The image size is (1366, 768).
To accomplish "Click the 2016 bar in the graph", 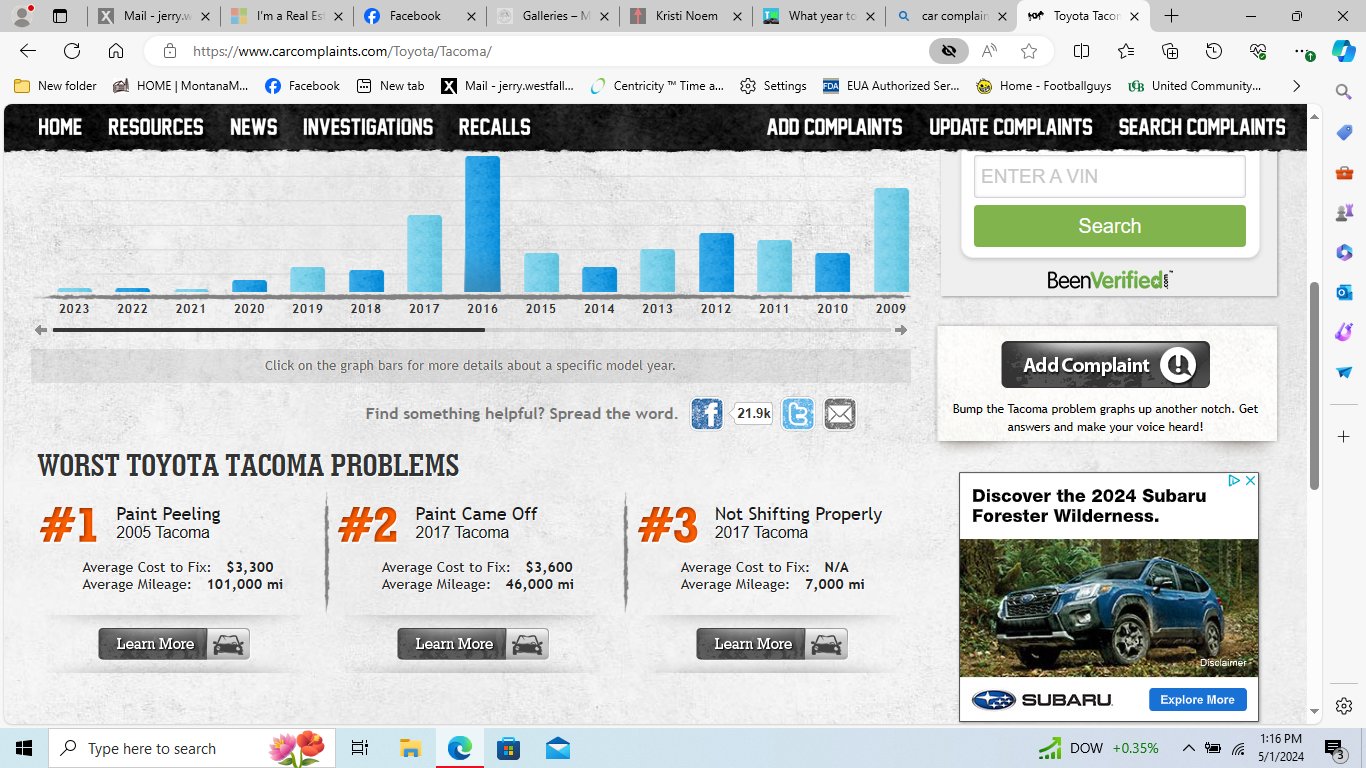I will [x=483, y=224].
